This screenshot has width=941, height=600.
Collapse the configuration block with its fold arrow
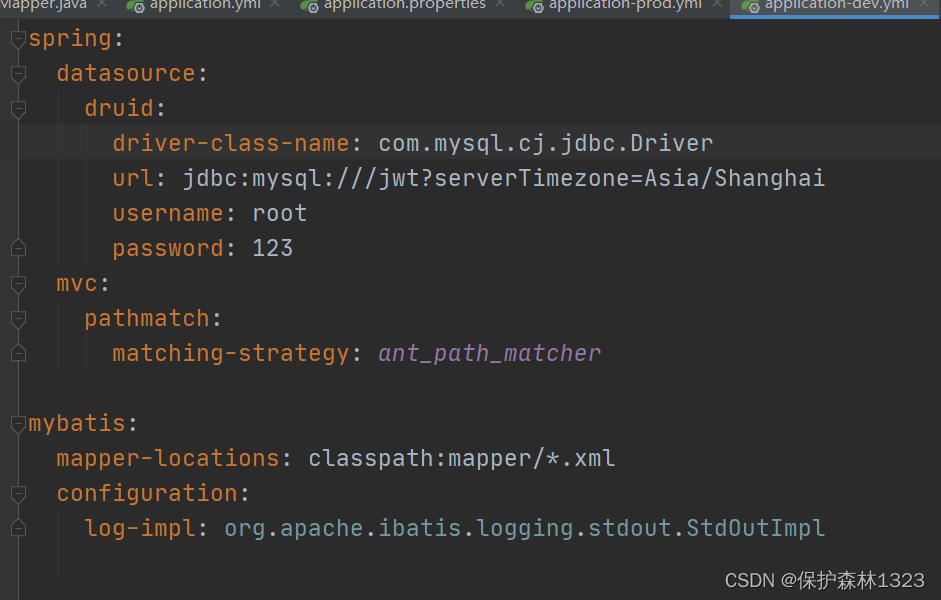[x=18, y=493]
